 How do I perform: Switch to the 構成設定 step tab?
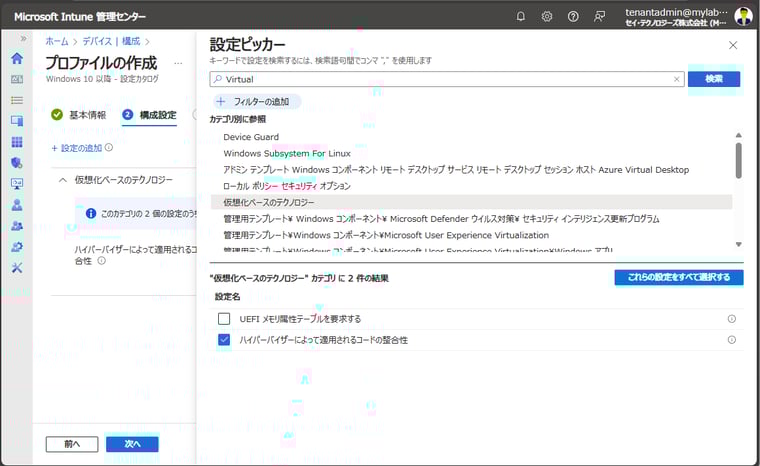(x=149, y=115)
